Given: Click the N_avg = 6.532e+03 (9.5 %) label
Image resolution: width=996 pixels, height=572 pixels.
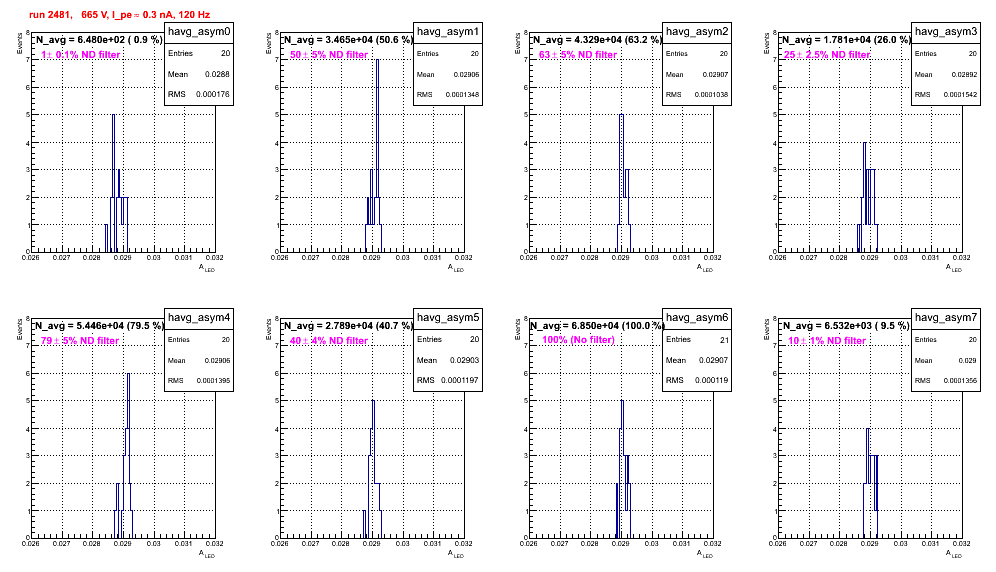Looking at the screenshot, I should coord(846,326).
